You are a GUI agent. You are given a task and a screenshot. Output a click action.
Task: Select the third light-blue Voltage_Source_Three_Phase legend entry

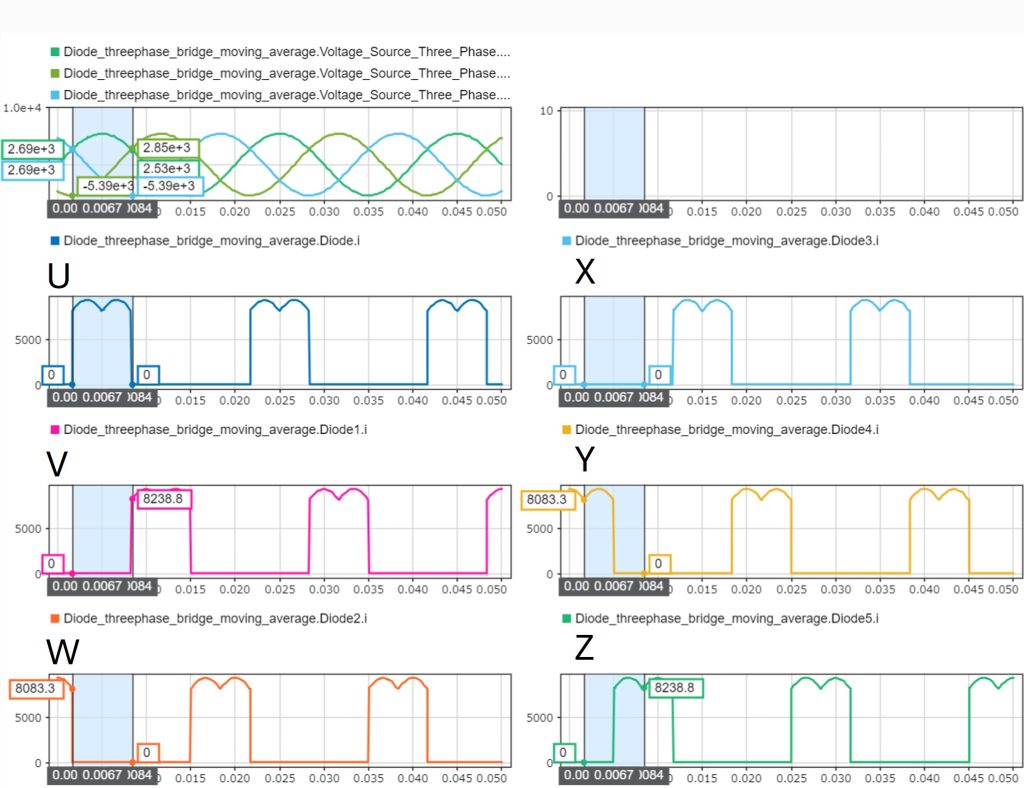286,94
